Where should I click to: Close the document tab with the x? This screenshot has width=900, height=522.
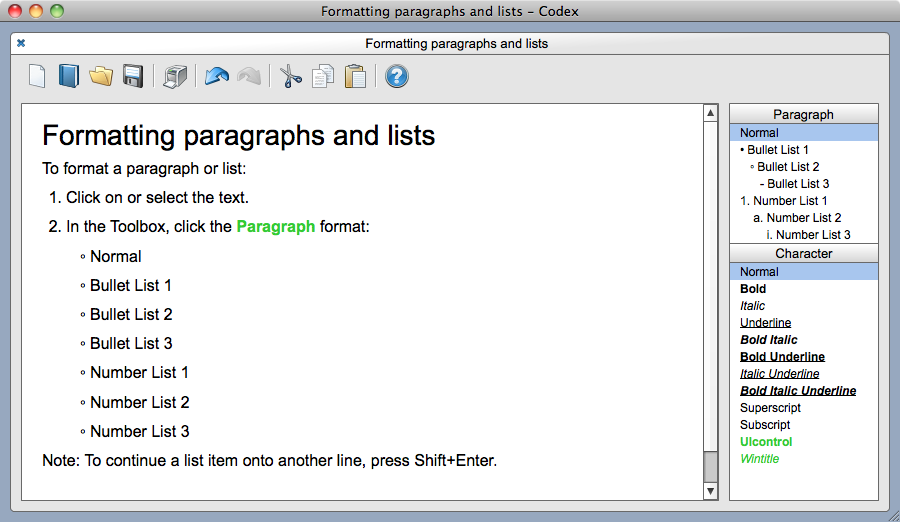pyautogui.click(x=21, y=43)
